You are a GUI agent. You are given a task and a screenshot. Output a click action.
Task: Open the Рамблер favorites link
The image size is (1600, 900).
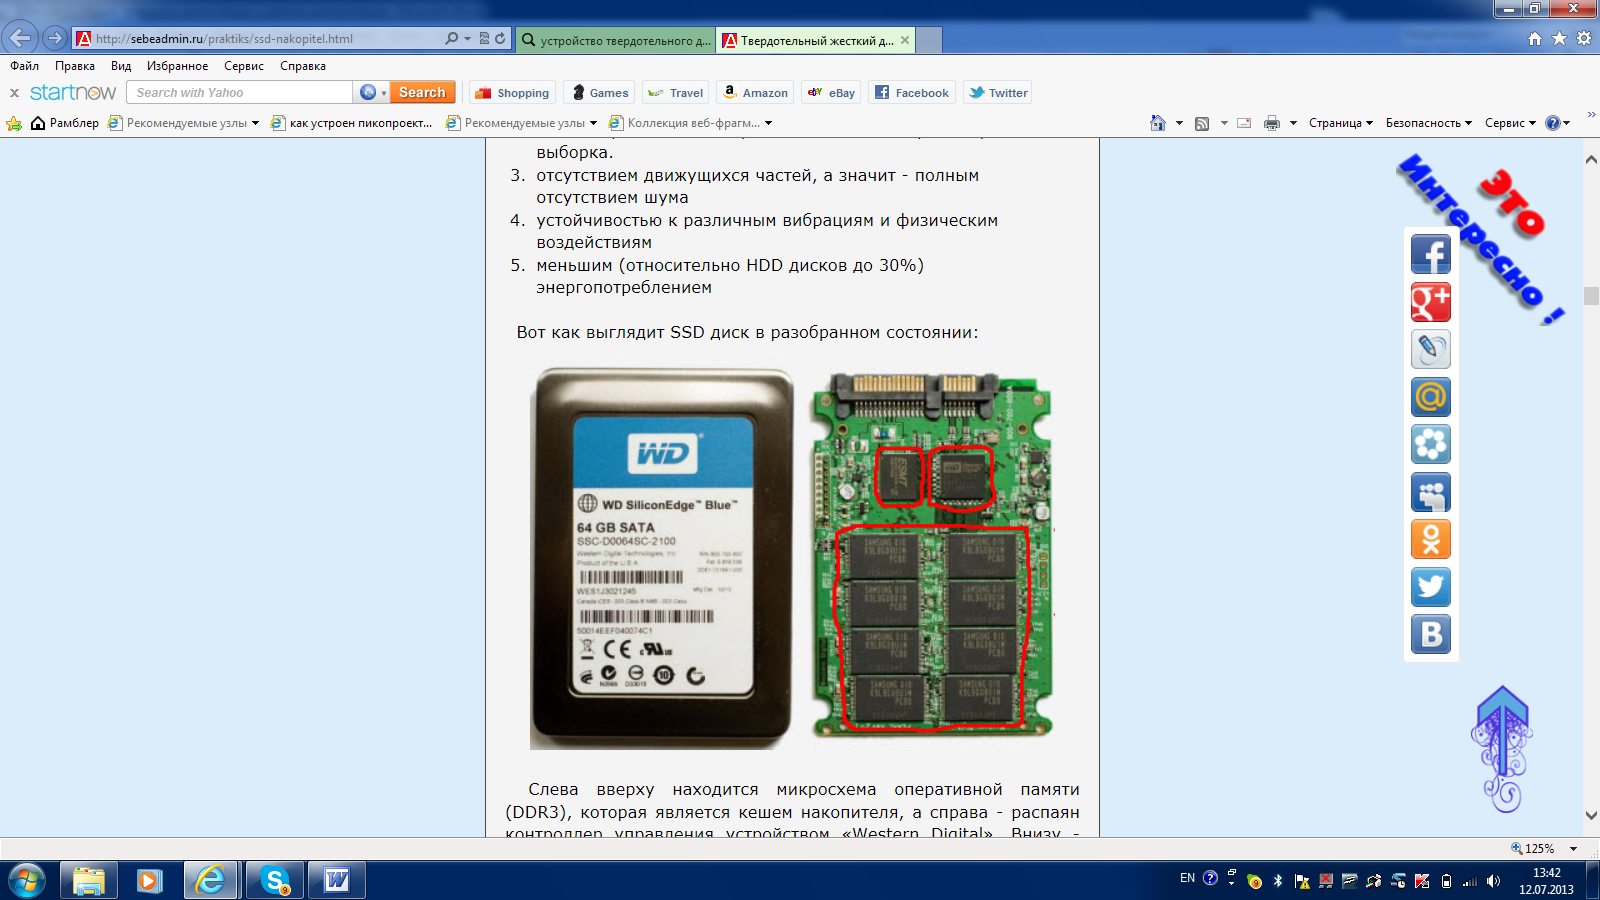pos(65,123)
